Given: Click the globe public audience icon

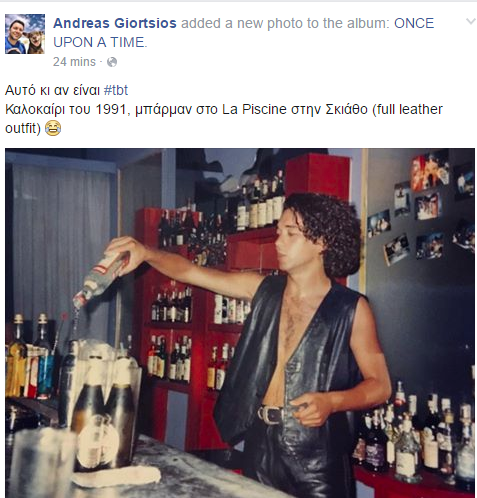Looking at the screenshot, I should click(x=112, y=62).
